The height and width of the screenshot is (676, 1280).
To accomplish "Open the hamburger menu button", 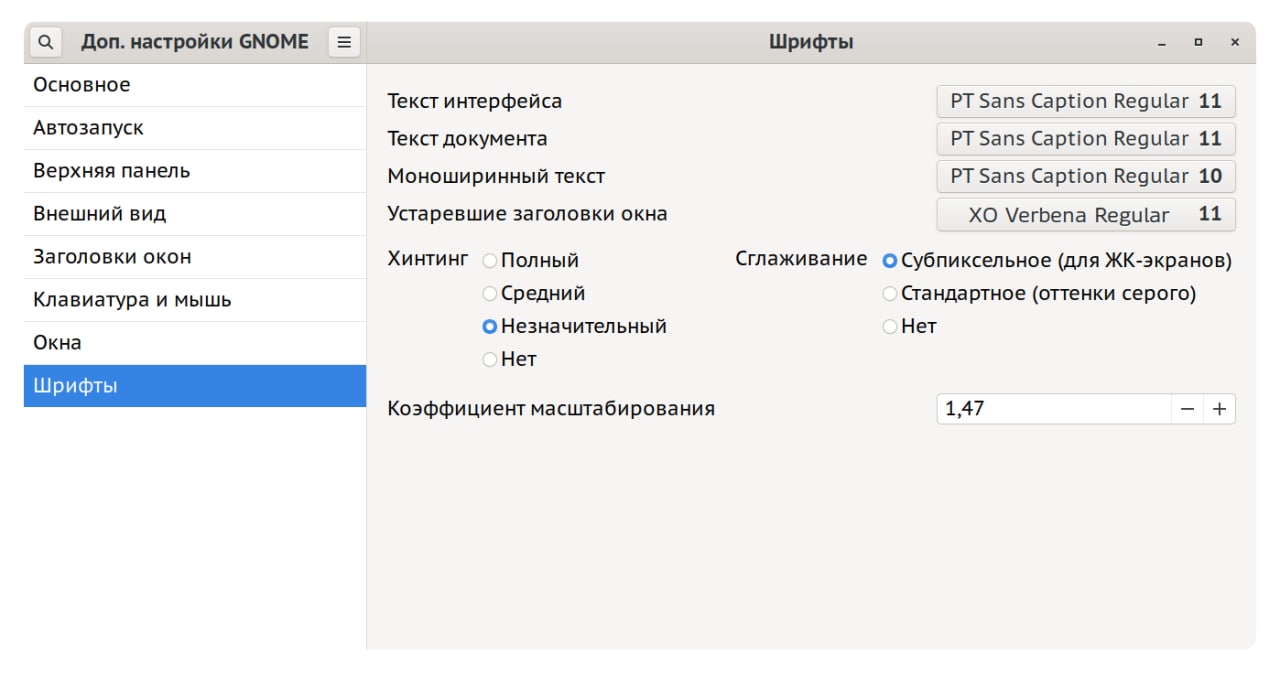I will pyautogui.click(x=344, y=42).
